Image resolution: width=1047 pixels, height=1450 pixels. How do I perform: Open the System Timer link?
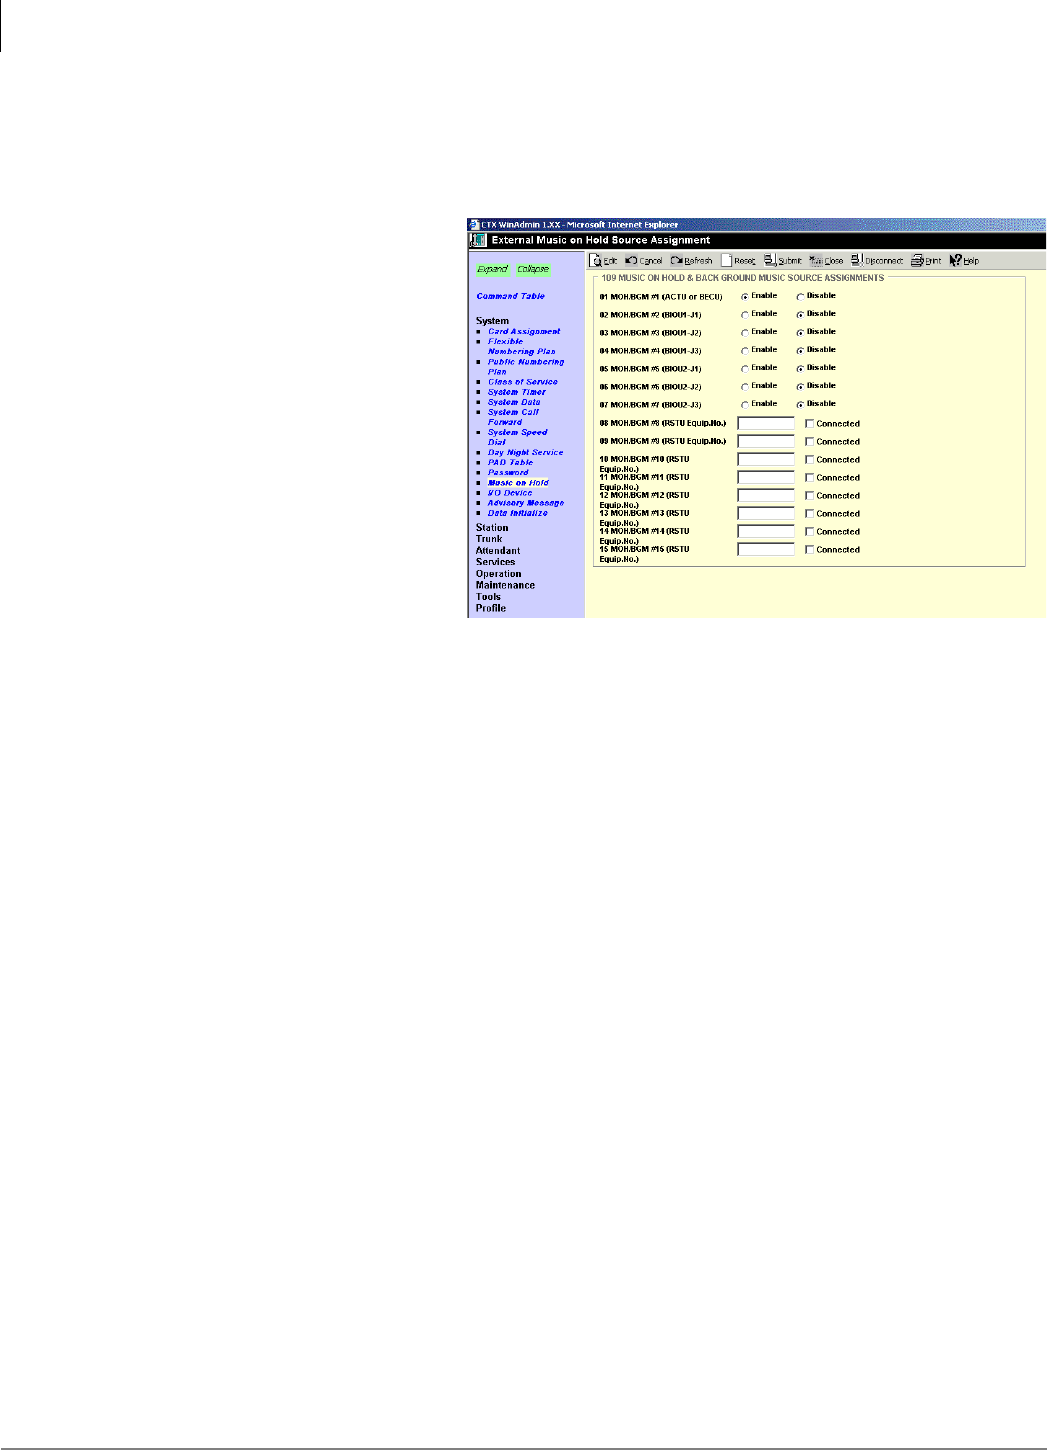pos(517,392)
